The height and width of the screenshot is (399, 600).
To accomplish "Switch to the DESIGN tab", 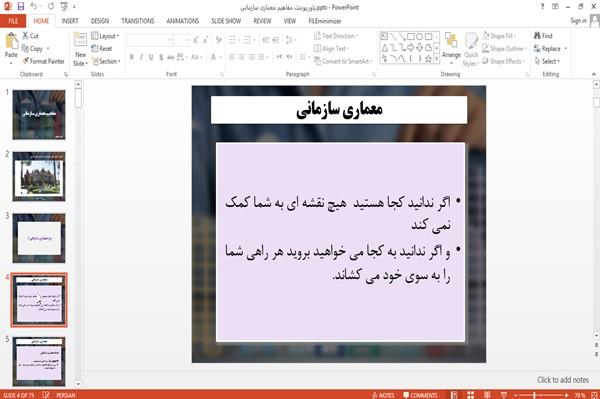I will click(100, 21).
